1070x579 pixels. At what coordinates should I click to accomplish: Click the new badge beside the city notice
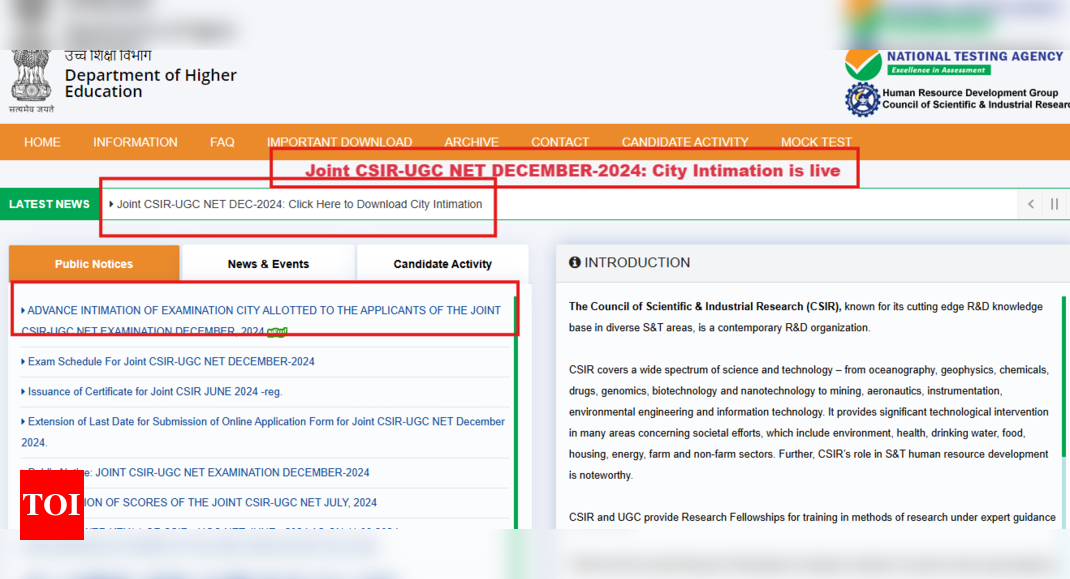276,332
